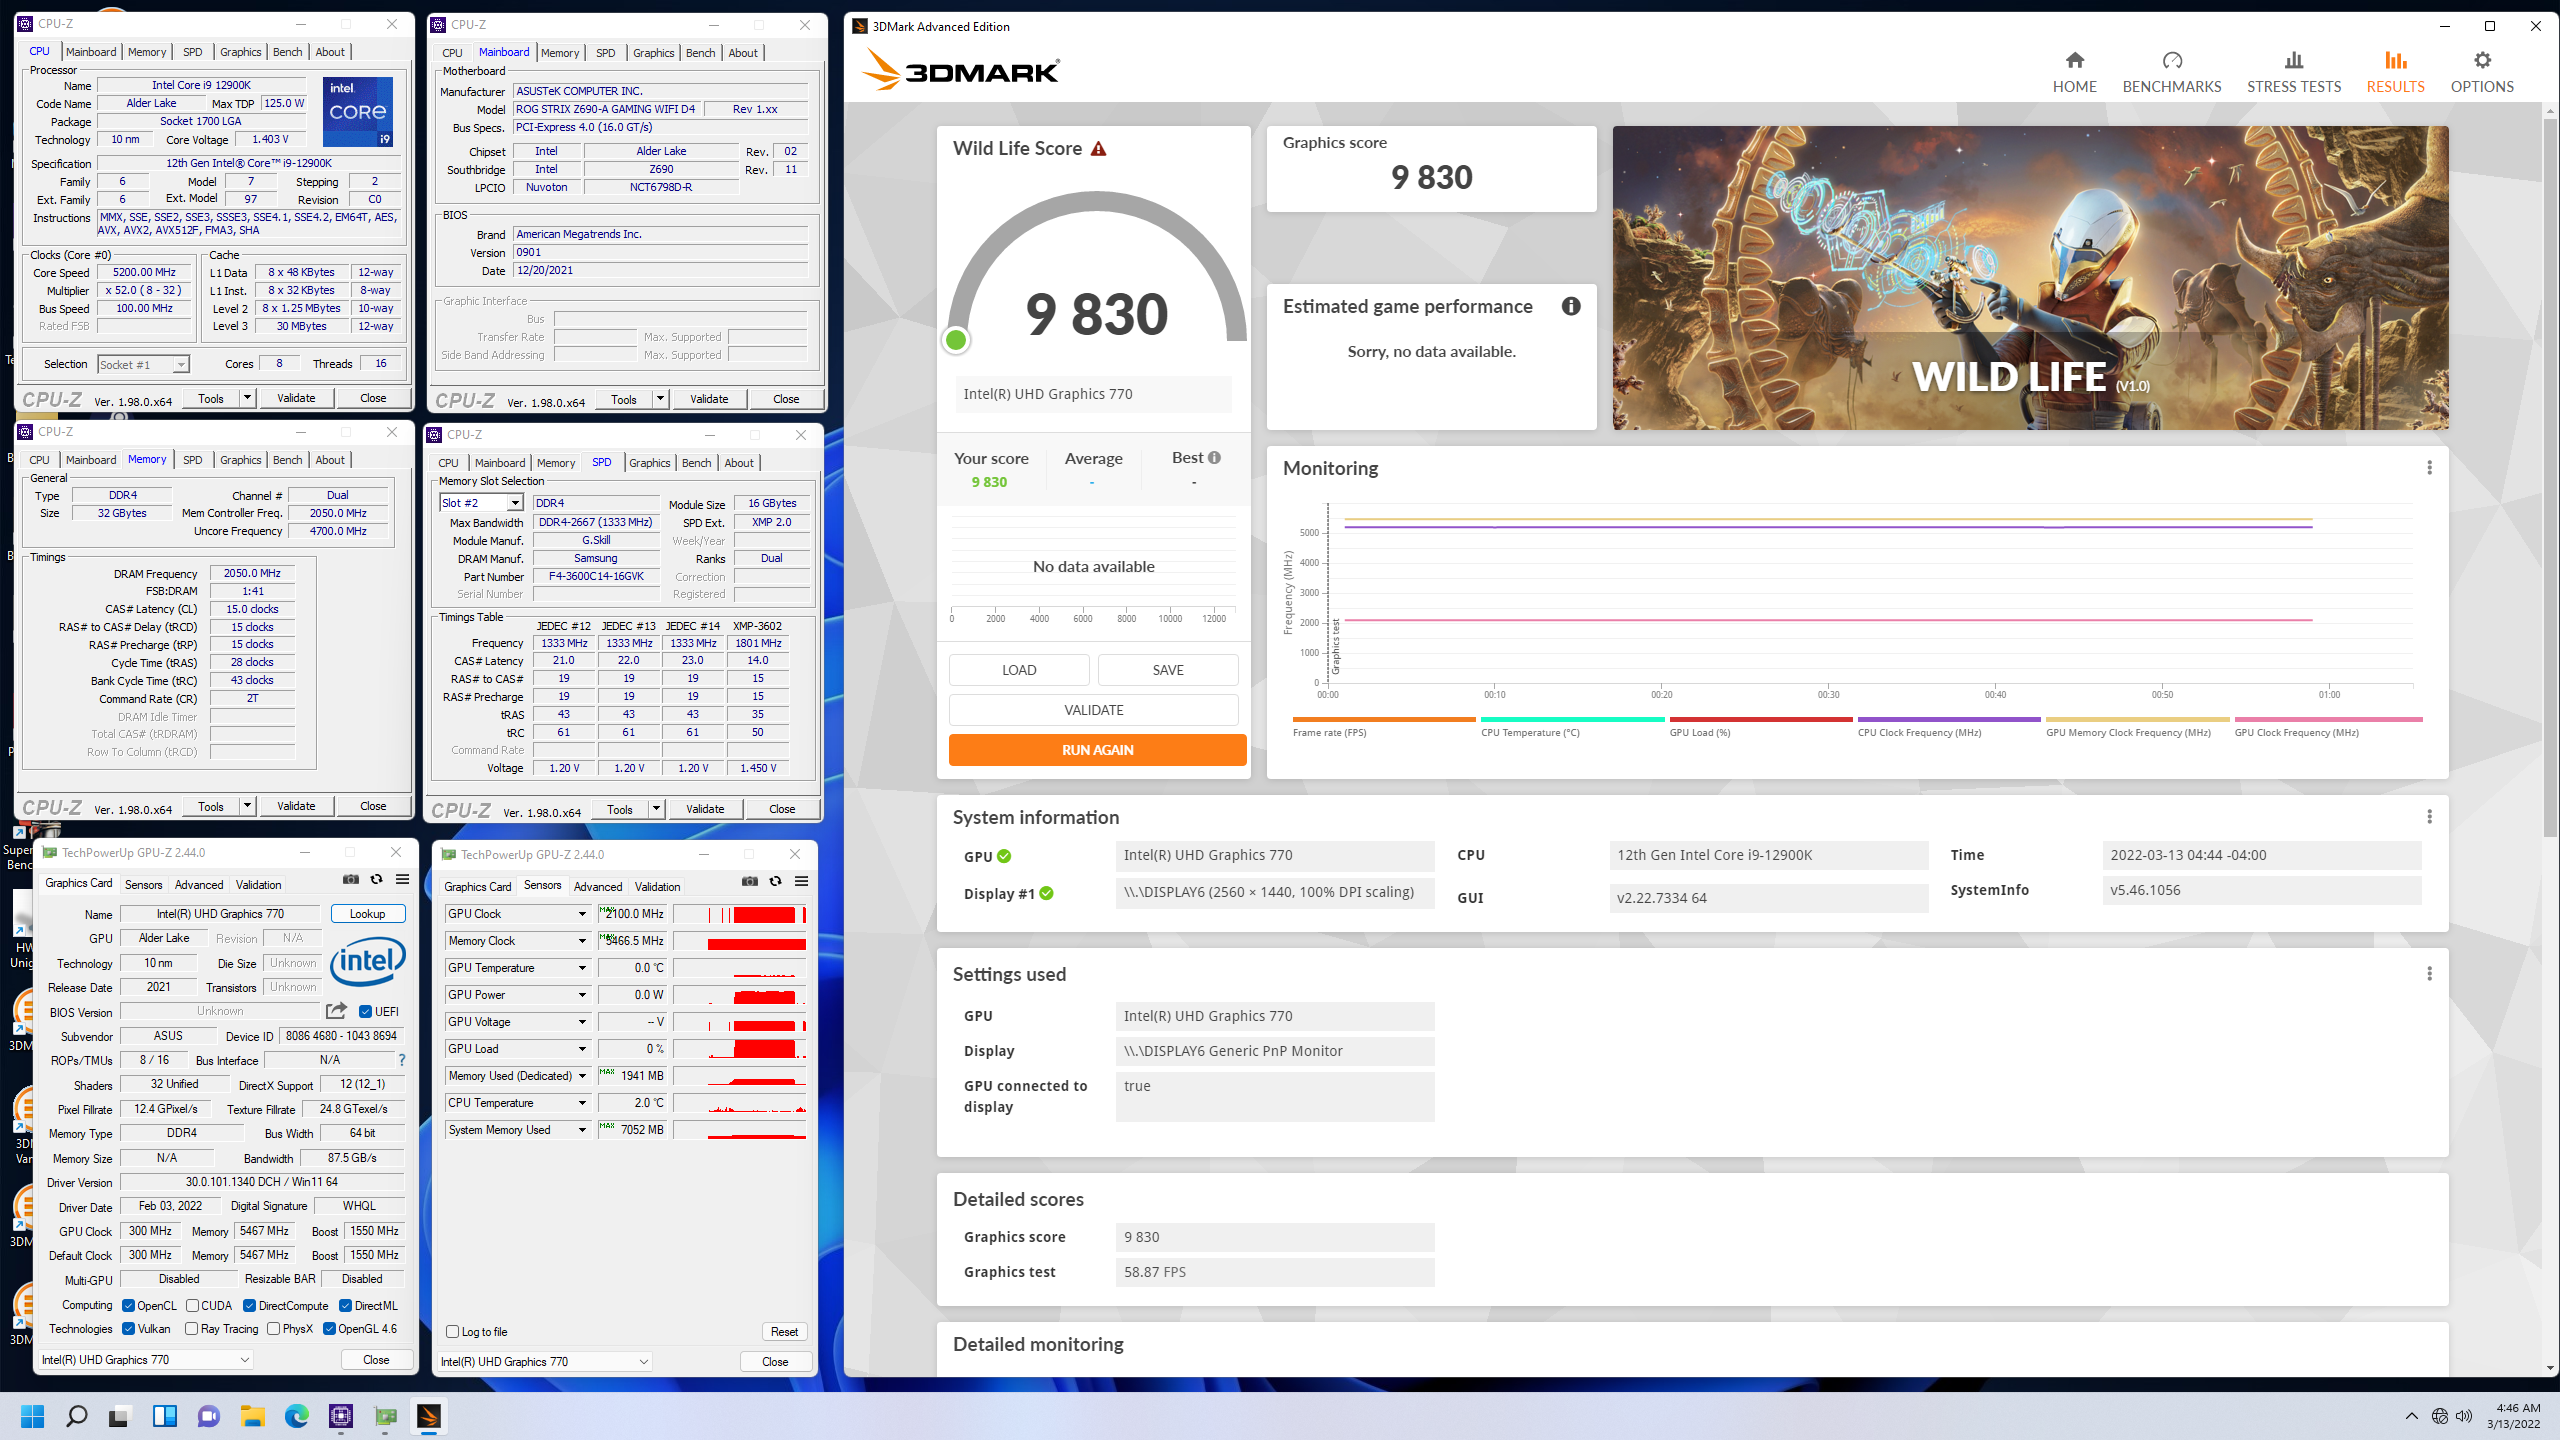Open Validation tab in GPU-Z Sensors window
Image resolution: width=2560 pixels, height=1440 pixels.
tap(657, 887)
